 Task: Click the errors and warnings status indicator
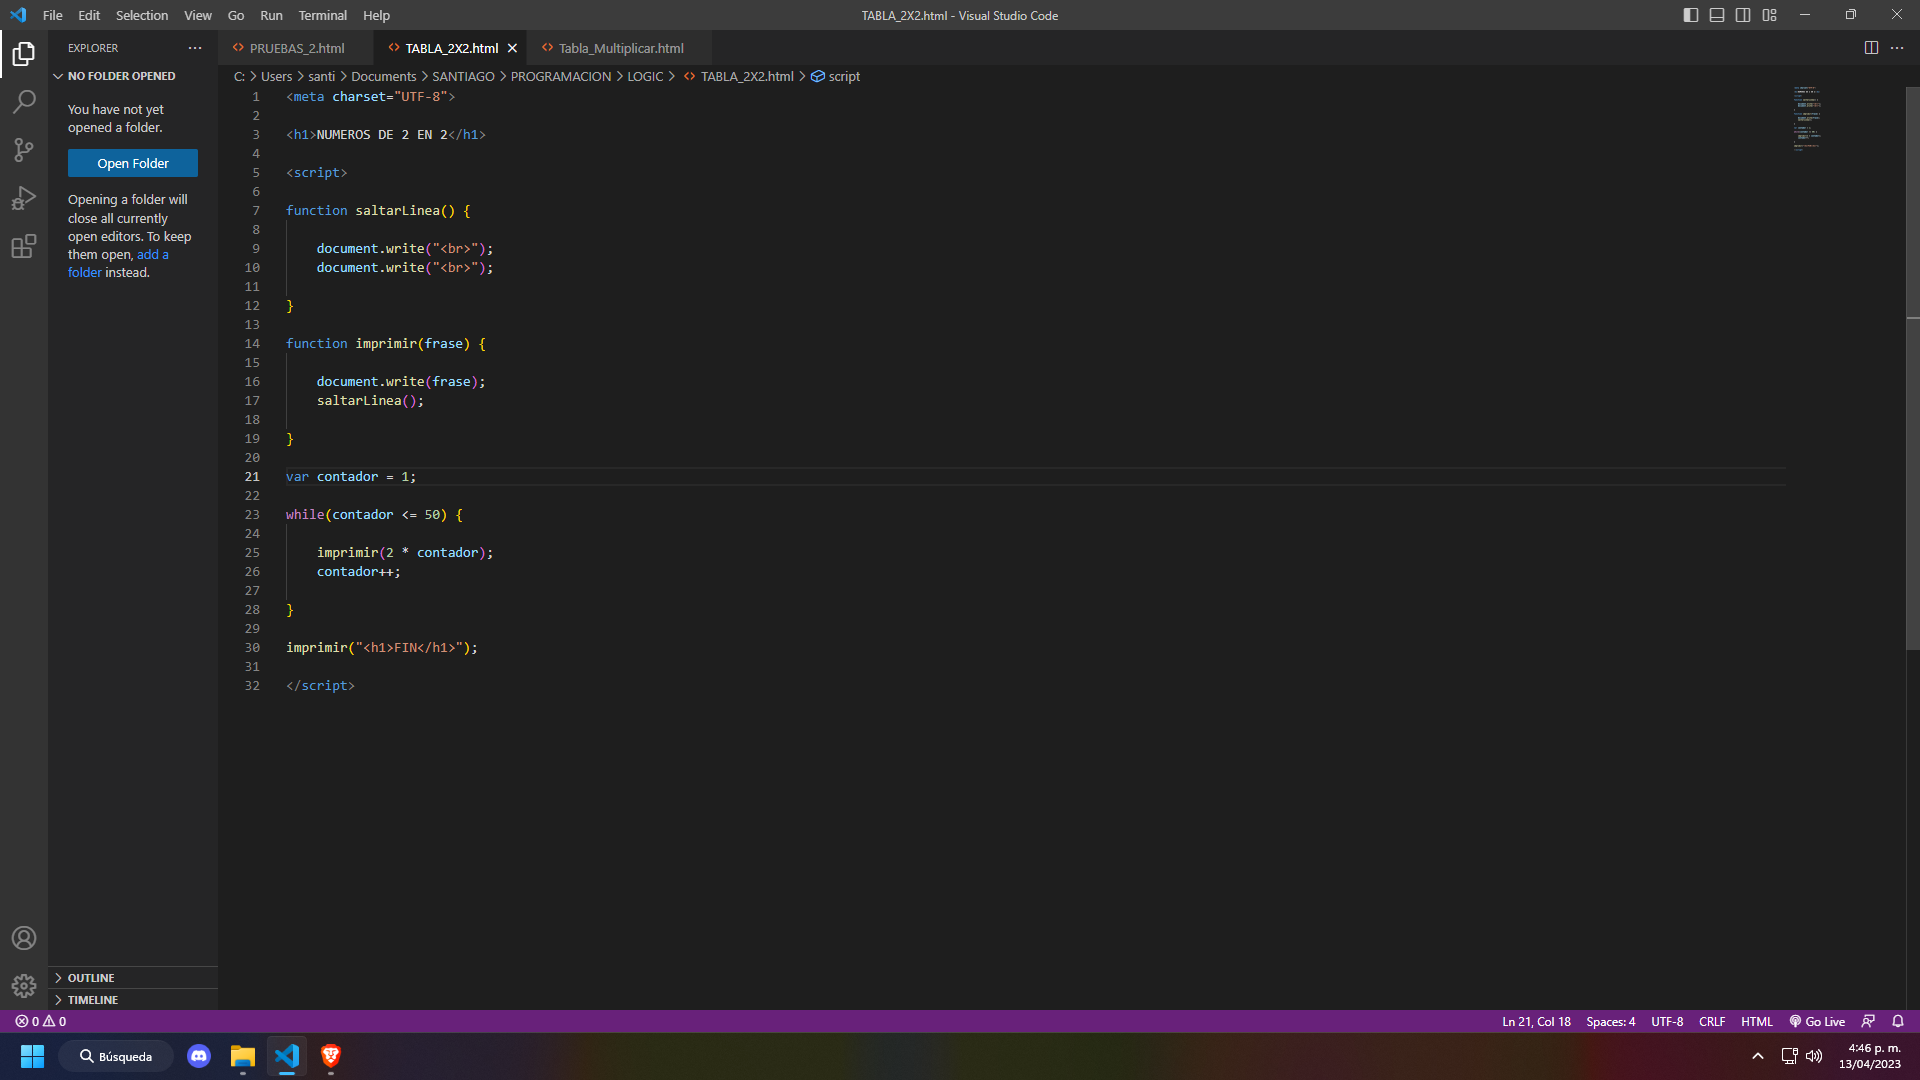click(41, 1021)
